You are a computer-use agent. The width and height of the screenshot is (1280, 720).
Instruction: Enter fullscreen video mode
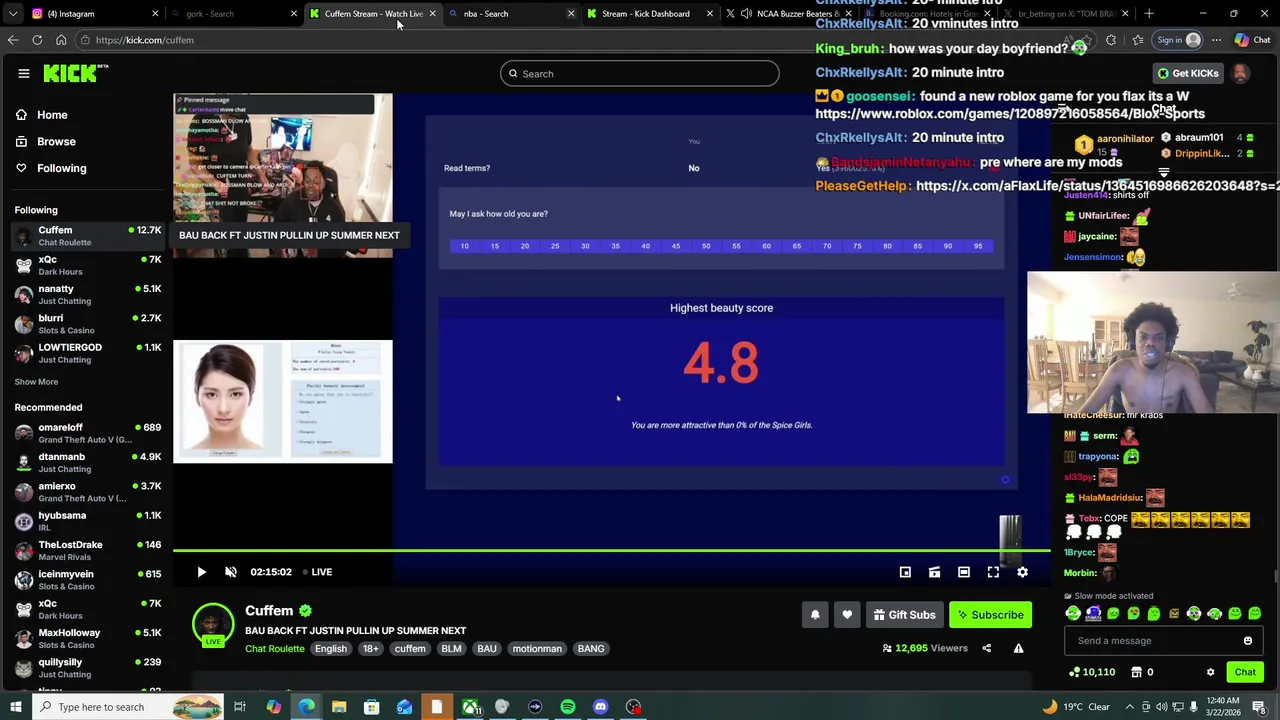tap(993, 572)
